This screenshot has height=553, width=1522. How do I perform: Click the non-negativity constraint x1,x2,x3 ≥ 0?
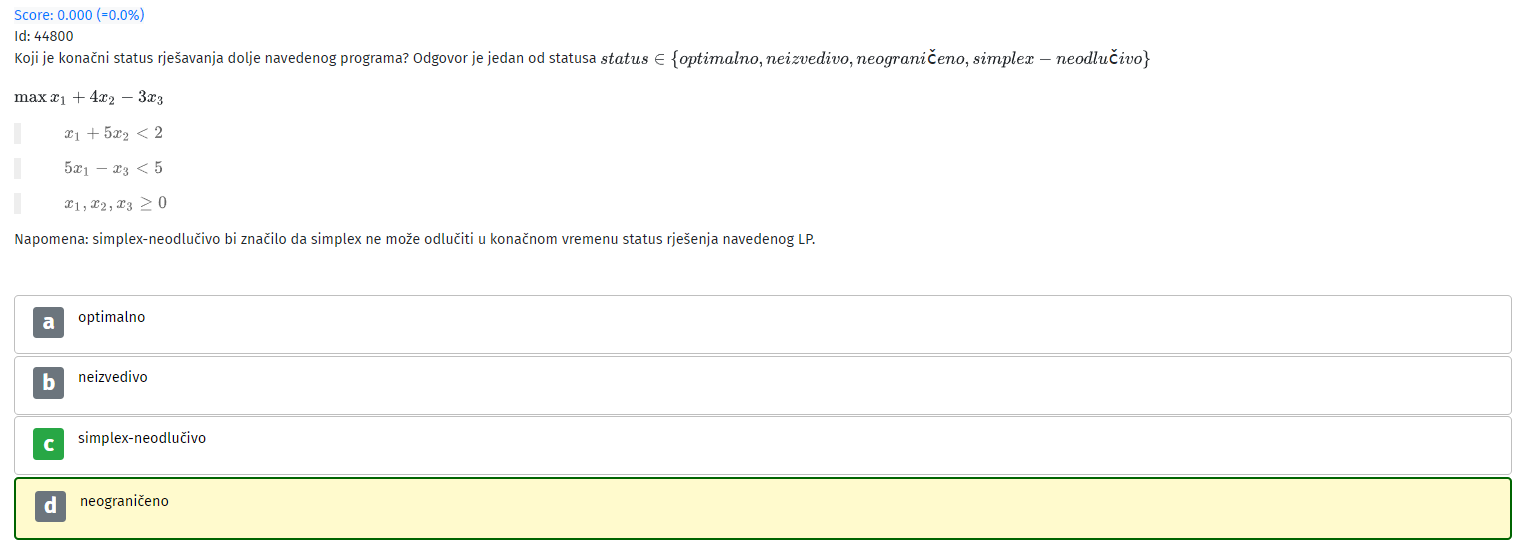tap(115, 203)
